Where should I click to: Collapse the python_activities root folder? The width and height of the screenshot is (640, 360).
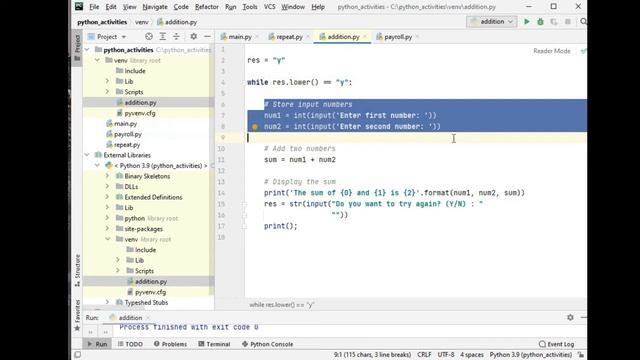[87, 50]
